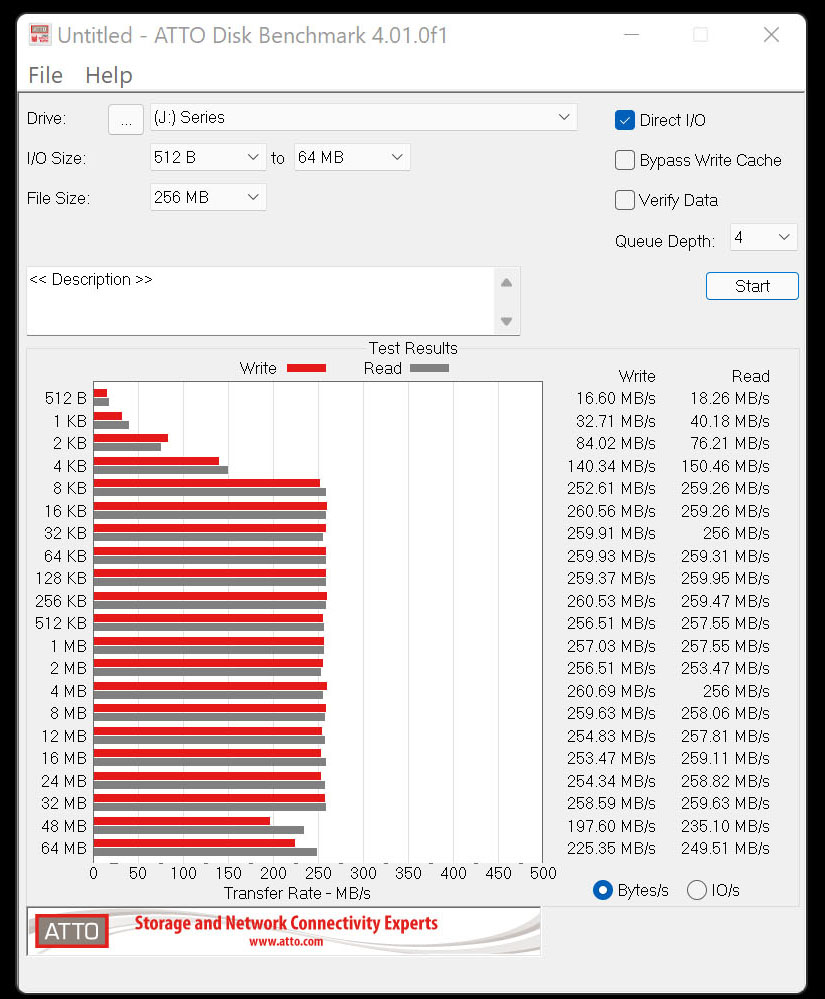Click into the Description text field
This screenshot has width=825, height=999.
tap(260, 301)
